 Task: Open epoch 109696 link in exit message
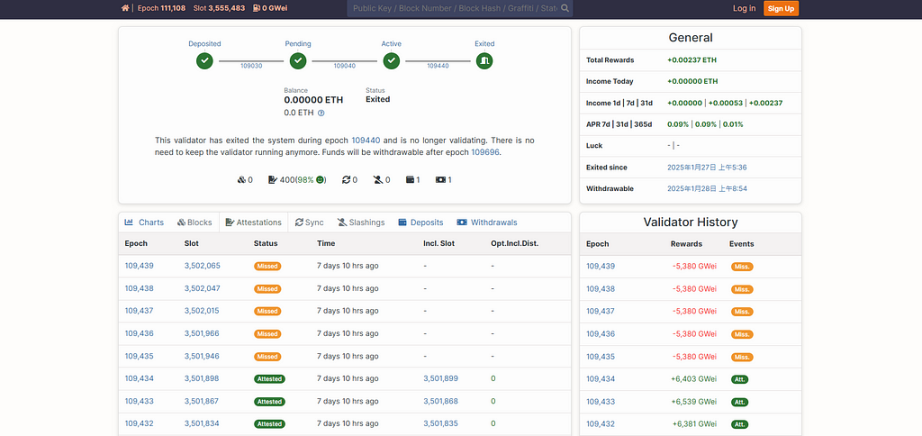(485, 152)
